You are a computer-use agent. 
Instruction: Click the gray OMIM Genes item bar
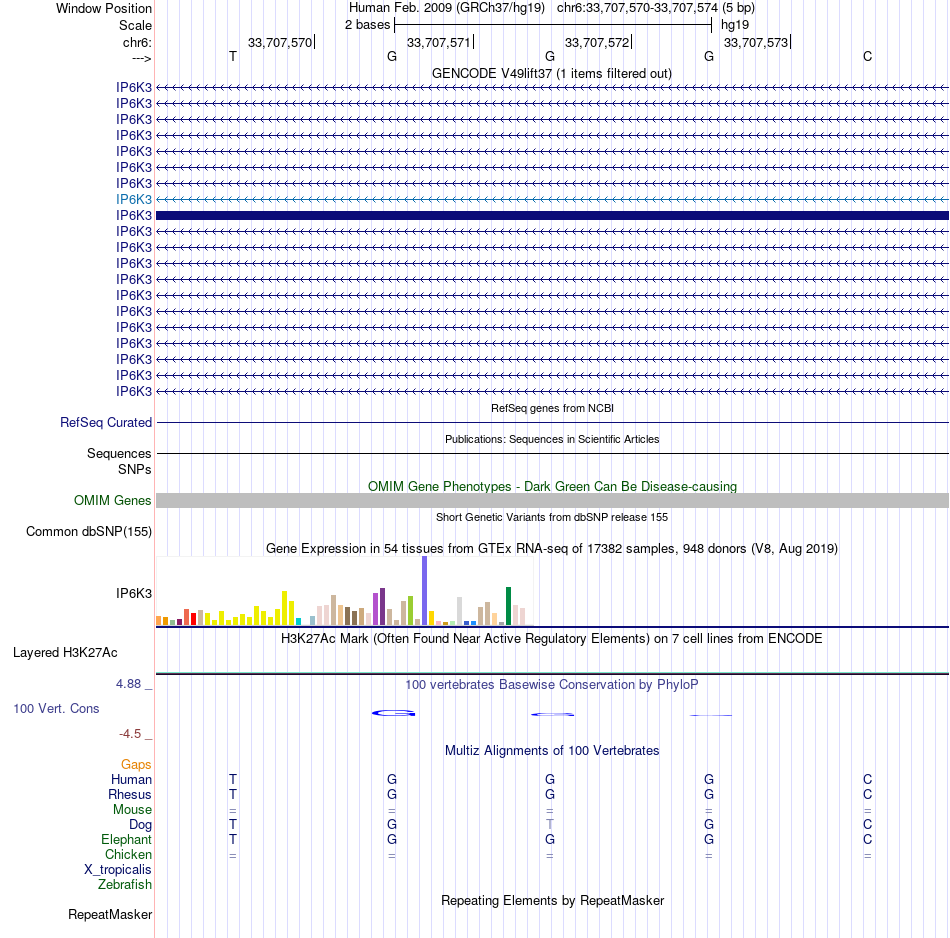(x=552, y=501)
